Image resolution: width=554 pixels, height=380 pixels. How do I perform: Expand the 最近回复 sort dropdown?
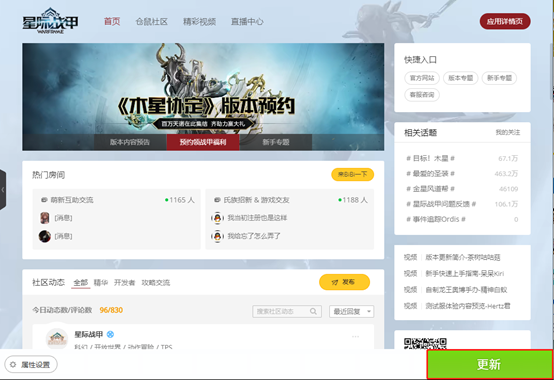click(x=352, y=311)
